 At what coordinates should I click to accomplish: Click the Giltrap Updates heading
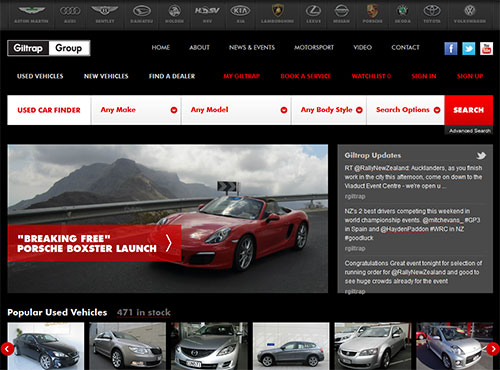373,155
